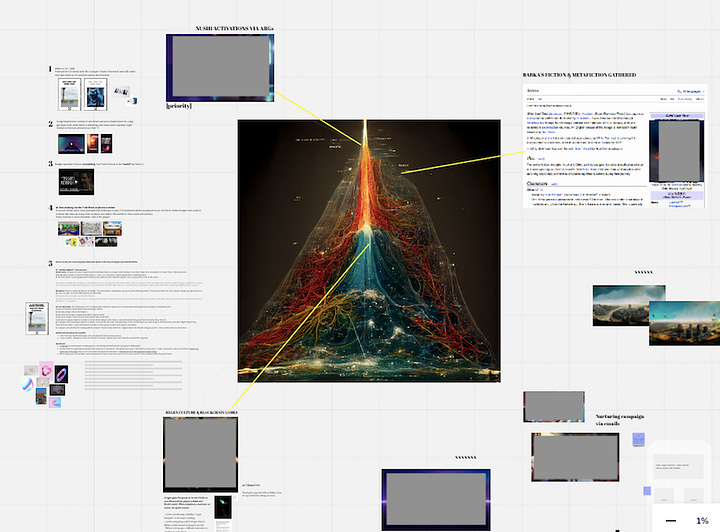Click the number '1' section heading
720x532 pixels.
[x=50, y=69]
